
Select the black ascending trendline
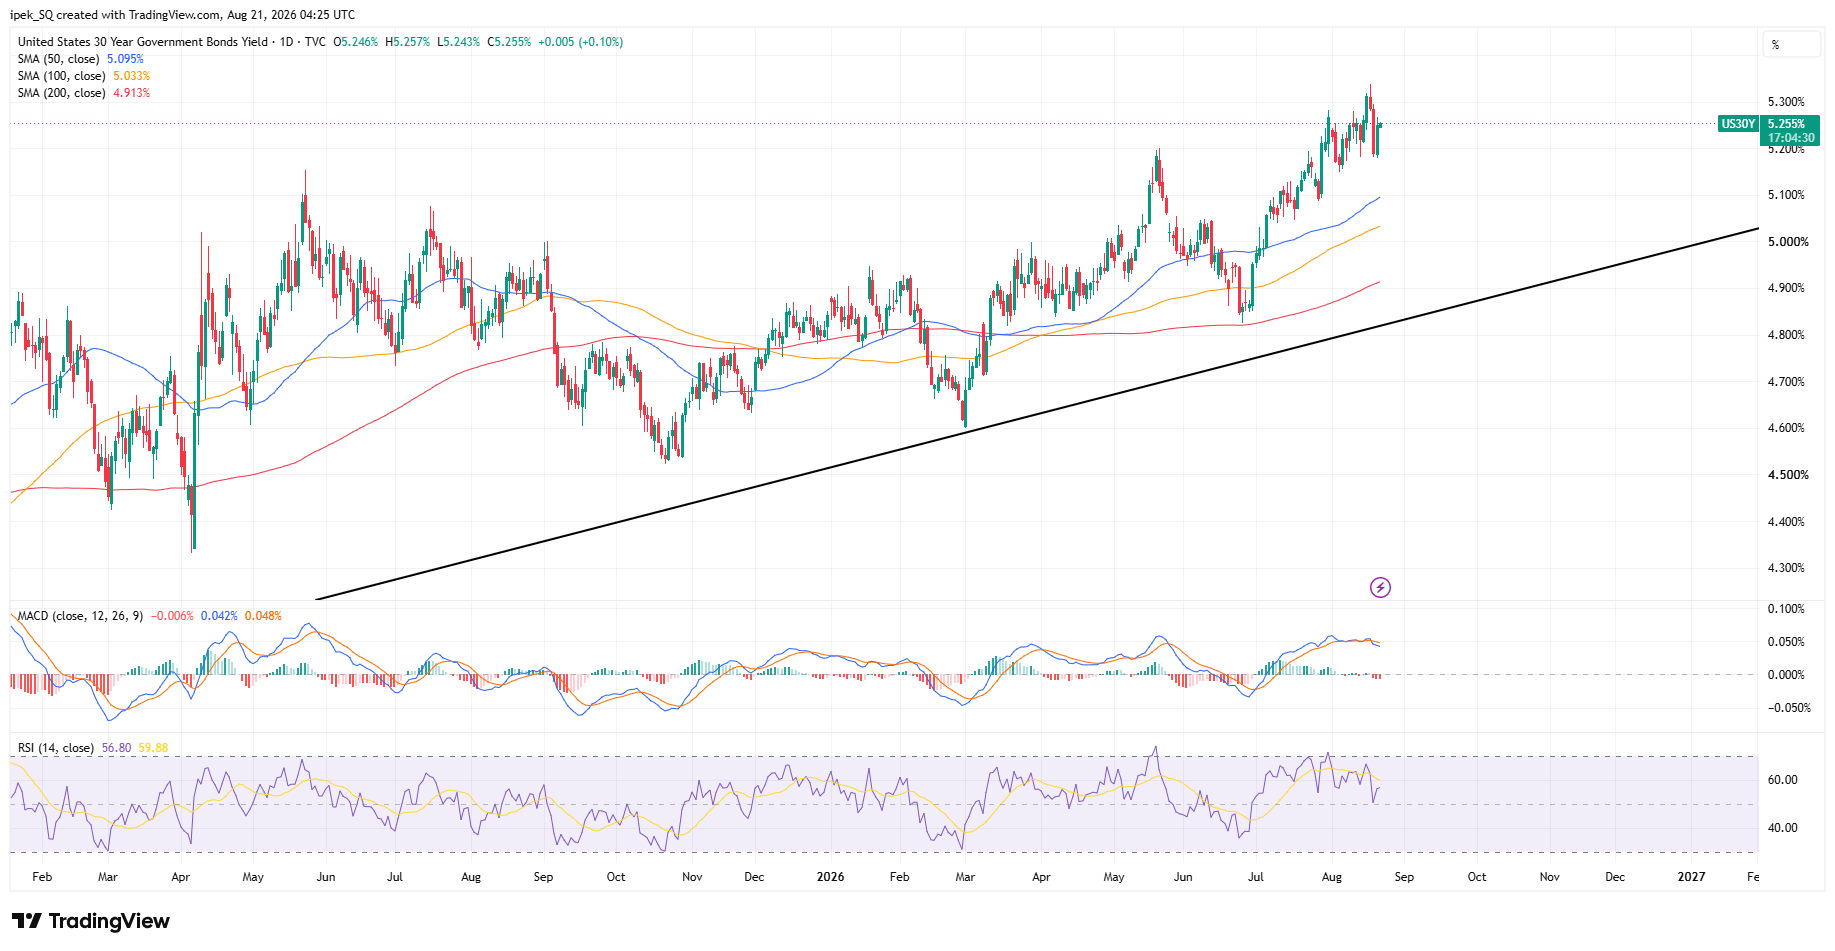(1037, 414)
